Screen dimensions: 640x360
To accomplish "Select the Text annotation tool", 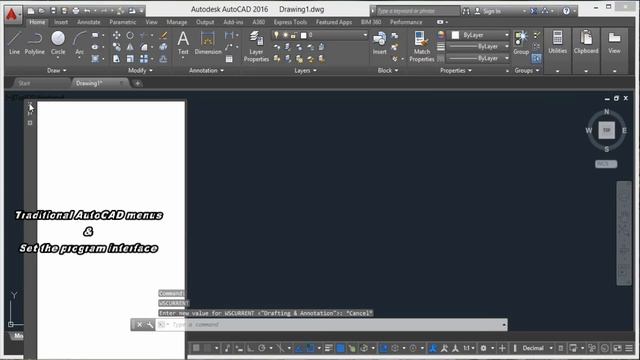I will coord(183,43).
